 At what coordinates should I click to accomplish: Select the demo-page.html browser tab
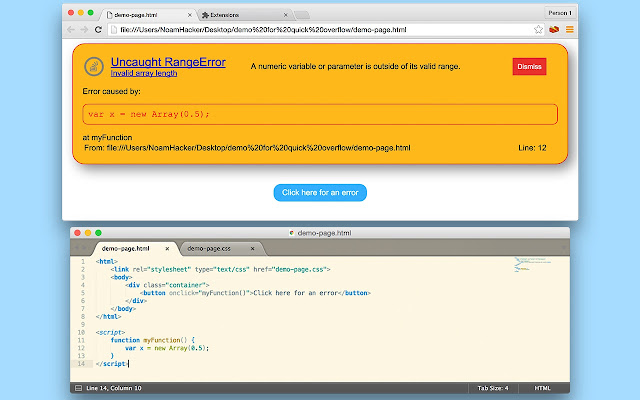(149, 15)
